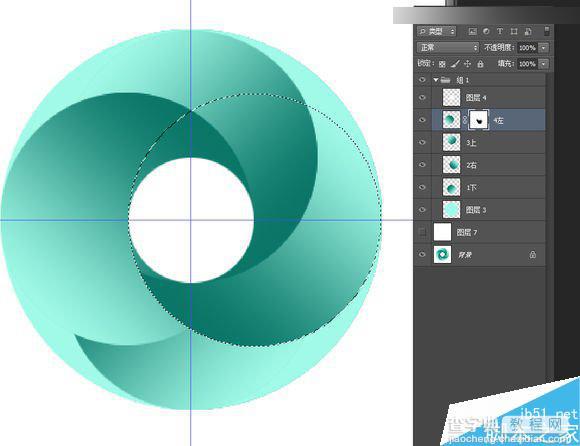Show hidden layer 图层 7 visibility box
This screenshot has width=580, height=446.
coord(422,232)
